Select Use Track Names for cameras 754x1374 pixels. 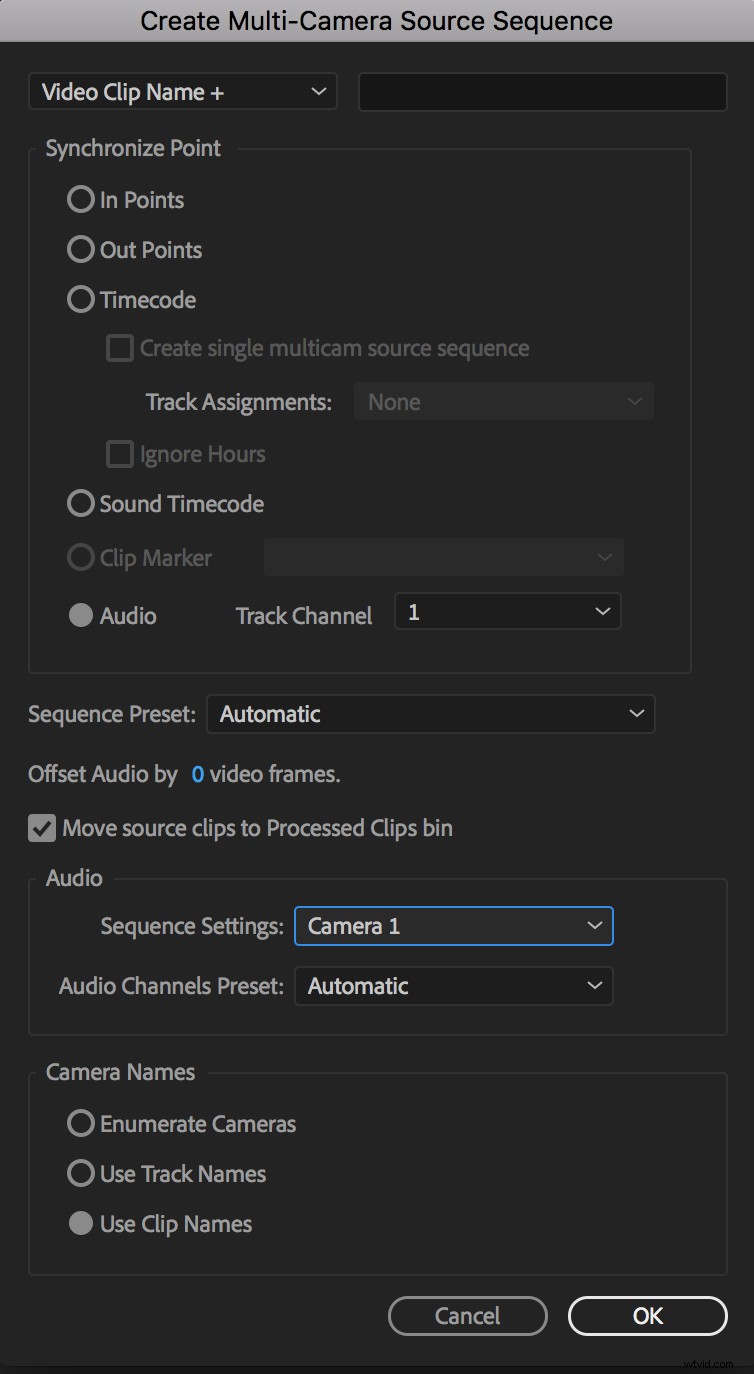[80, 1173]
